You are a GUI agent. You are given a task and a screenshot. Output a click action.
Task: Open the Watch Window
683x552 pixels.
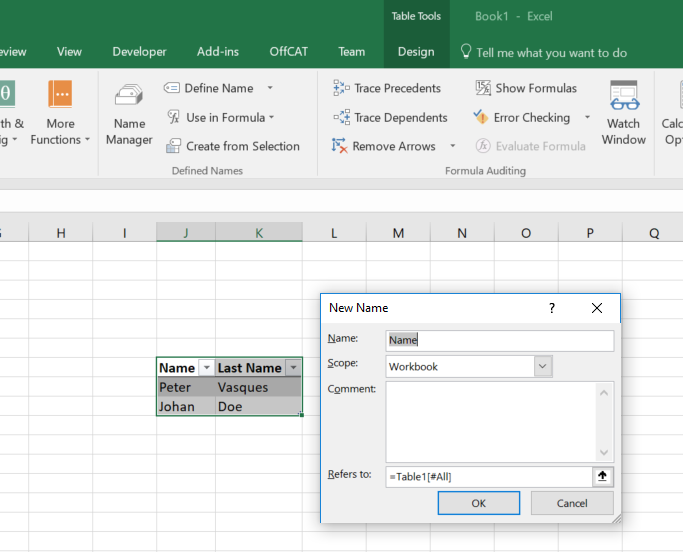[x=624, y=113]
